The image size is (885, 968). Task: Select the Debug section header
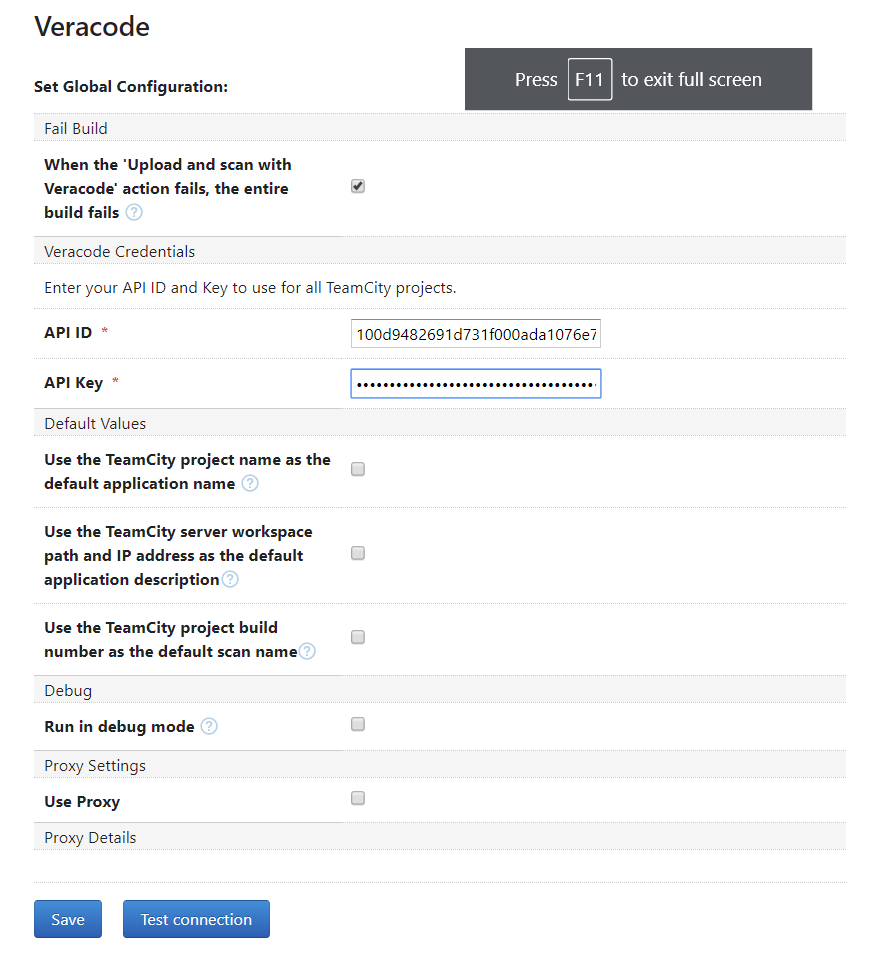pyautogui.click(x=67, y=690)
